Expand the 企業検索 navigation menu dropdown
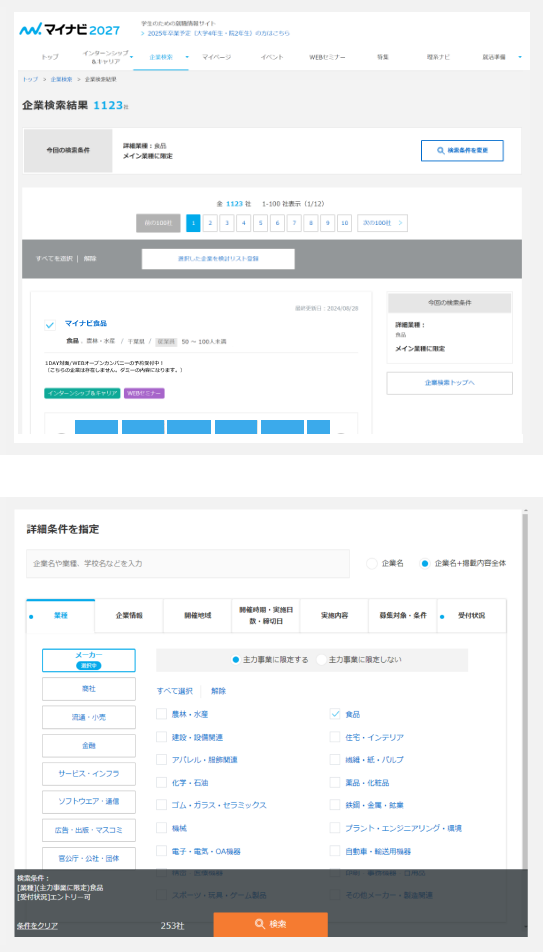 pos(189,57)
